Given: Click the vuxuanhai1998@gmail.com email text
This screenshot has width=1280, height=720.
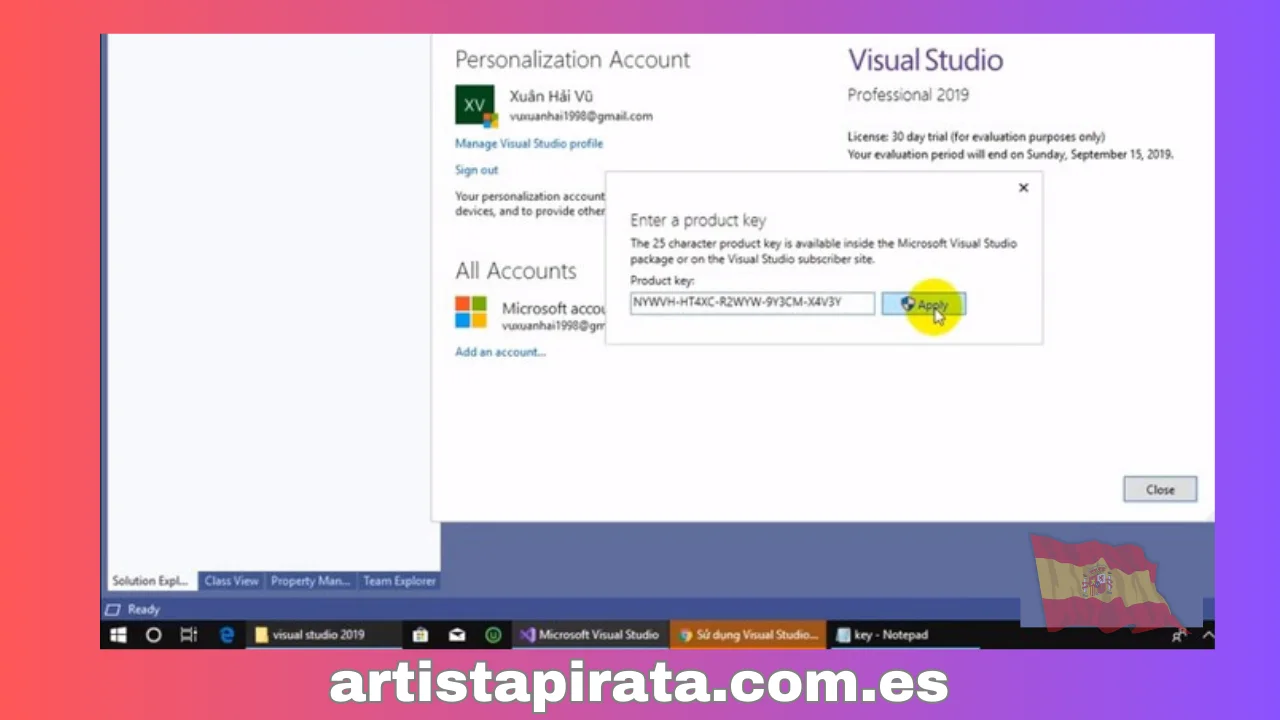Looking at the screenshot, I should coord(581,116).
